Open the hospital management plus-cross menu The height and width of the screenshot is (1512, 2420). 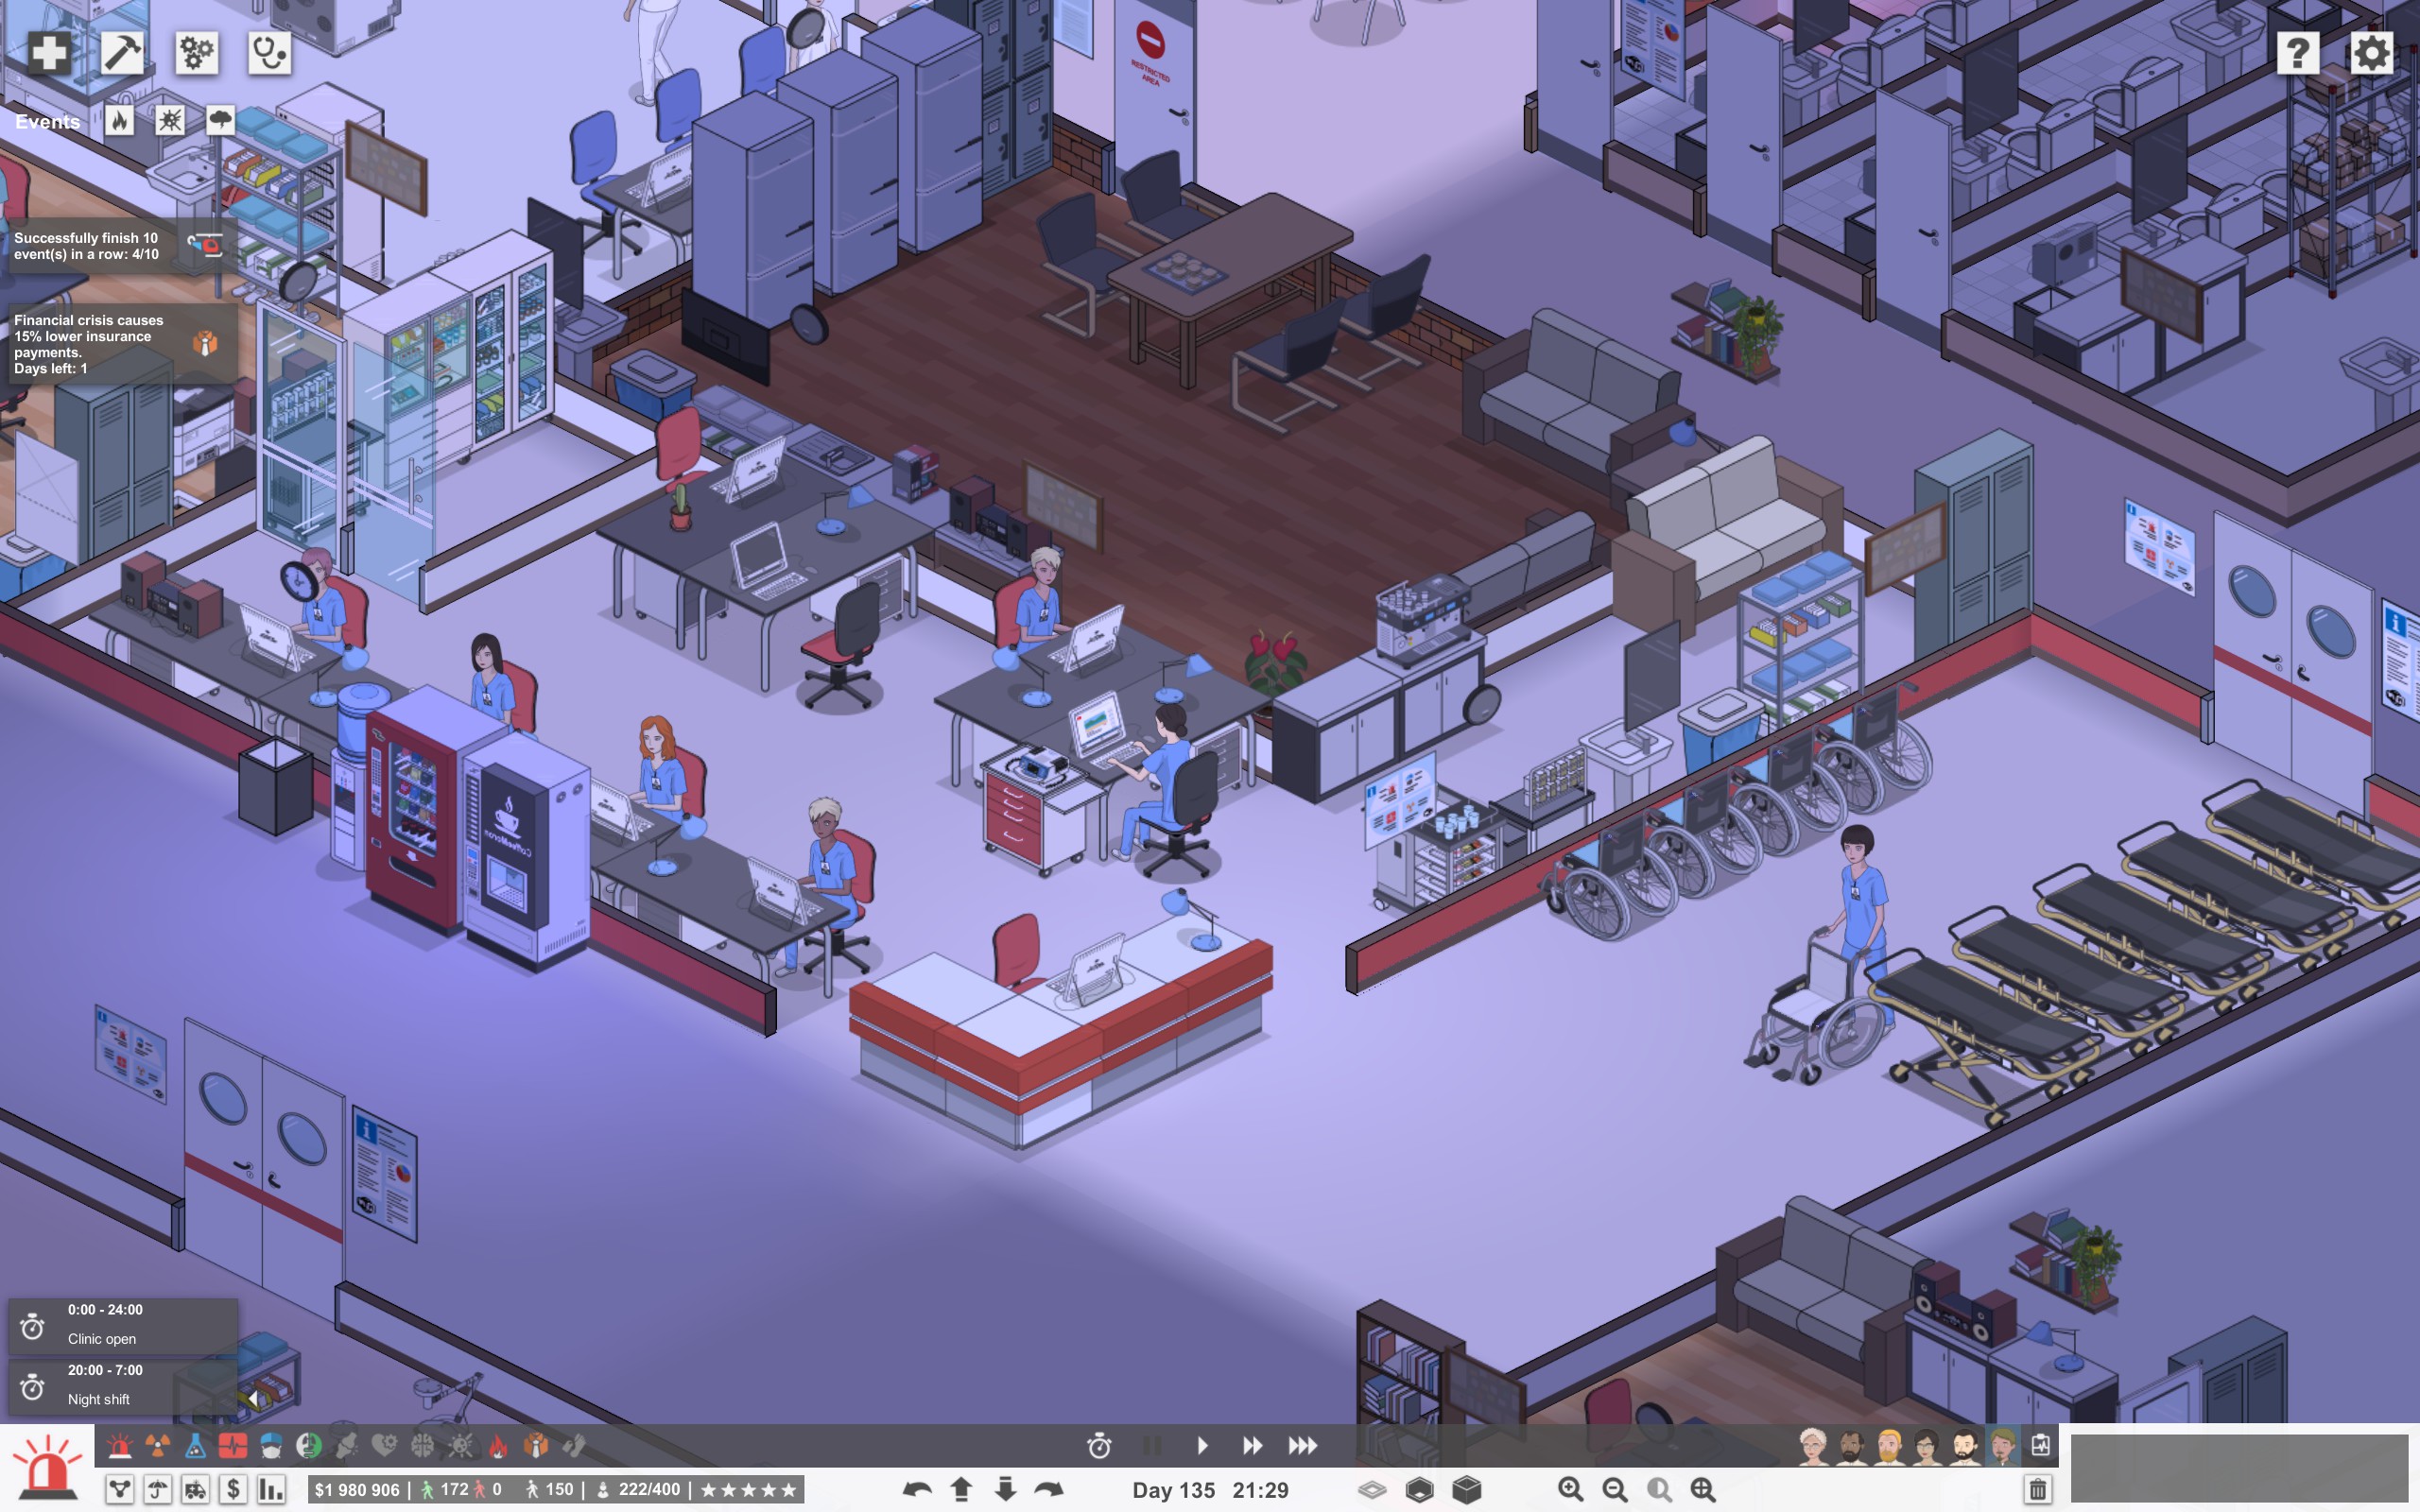point(48,53)
